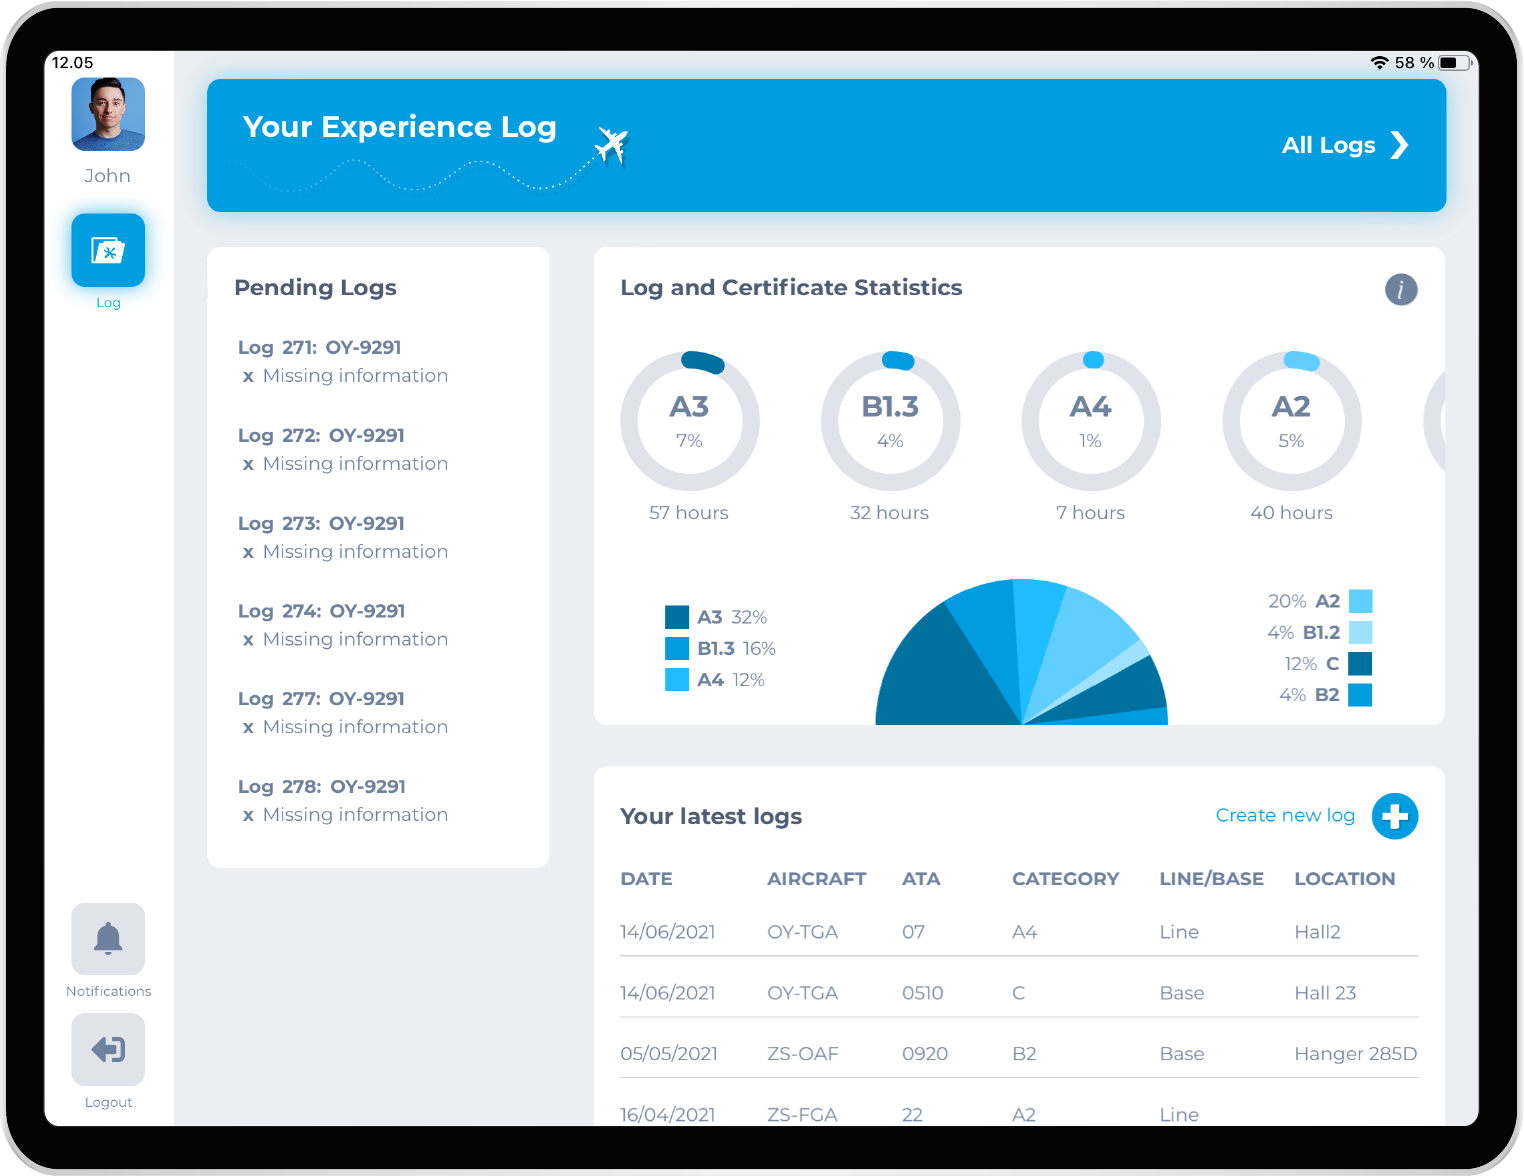Click the battery status icon
This screenshot has height=1176, width=1524.
pyautogui.click(x=1455, y=63)
